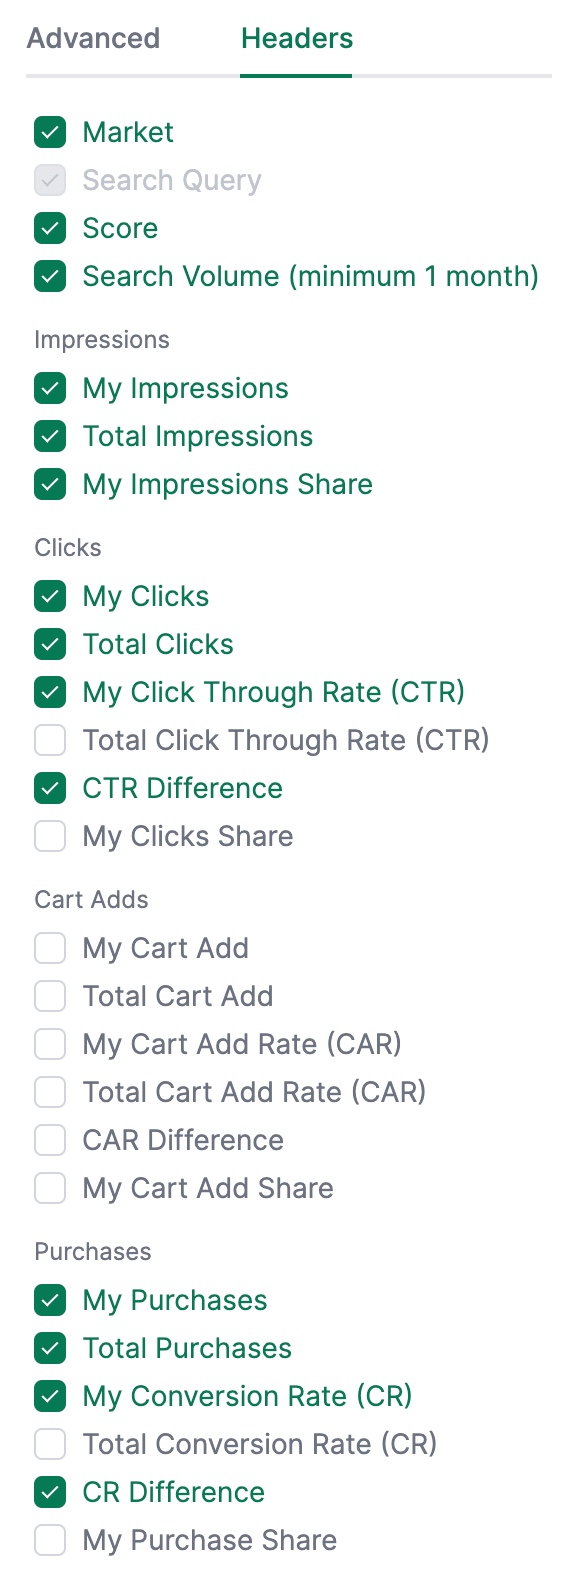Uncheck the Score header checkbox
Screen dimensions: 574x1590
pyautogui.click(x=50, y=228)
